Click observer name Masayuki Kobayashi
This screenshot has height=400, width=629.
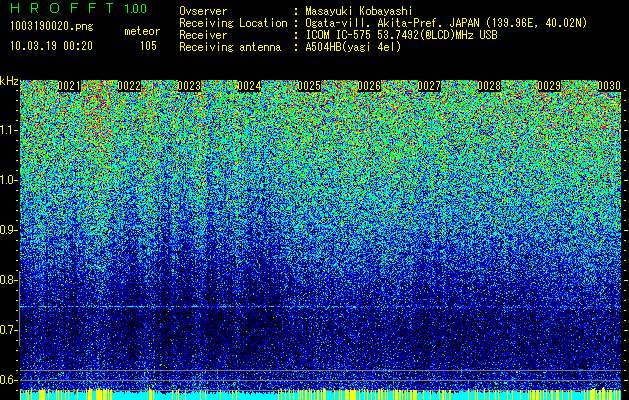(x=359, y=11)
